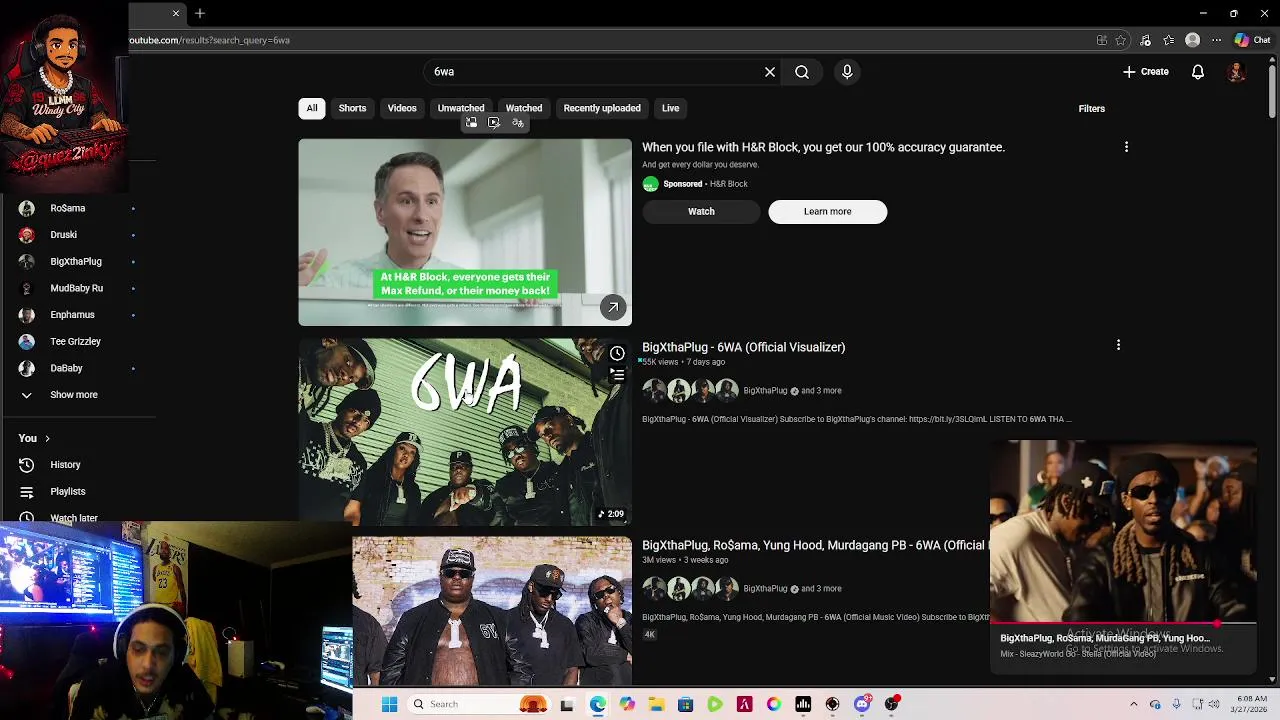This screenshot has width=1280, height=720.
Task: Open the H&R Block ad thumbnail
Action: [465, 232]
